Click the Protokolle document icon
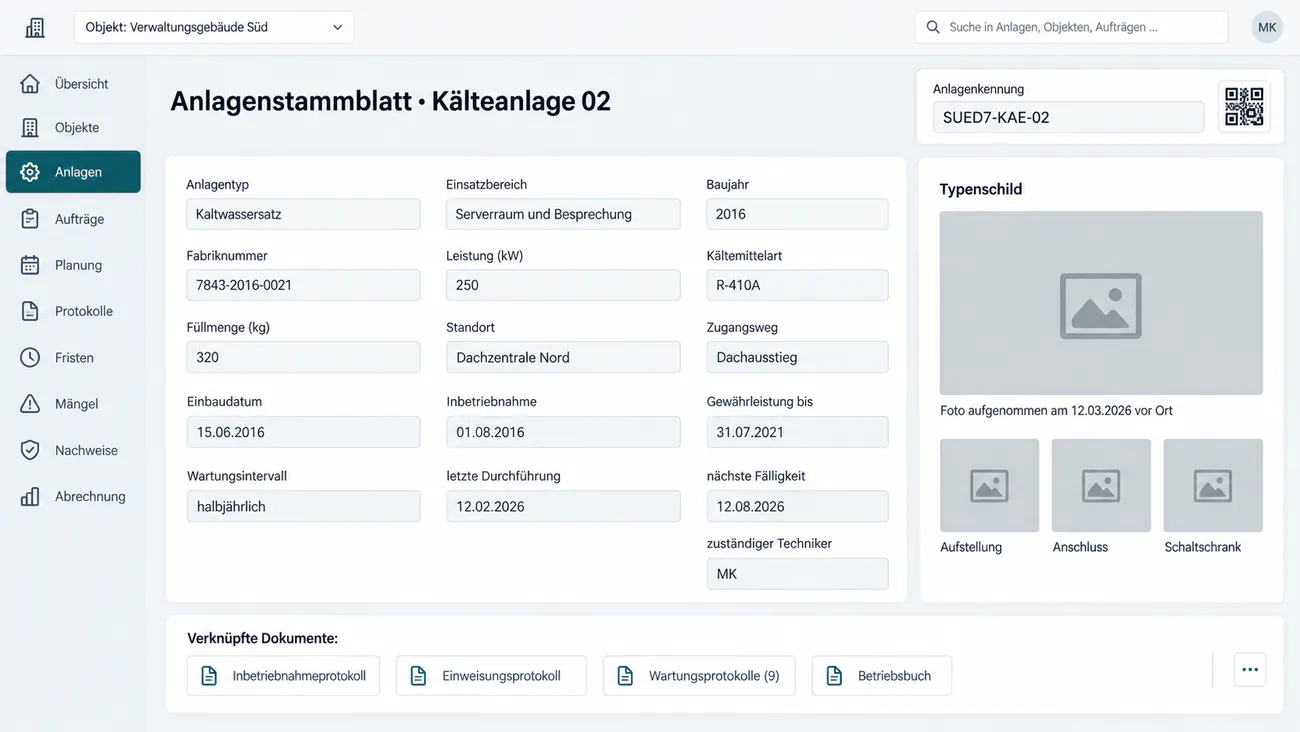 pyautogui.click(x=30, y=311)
